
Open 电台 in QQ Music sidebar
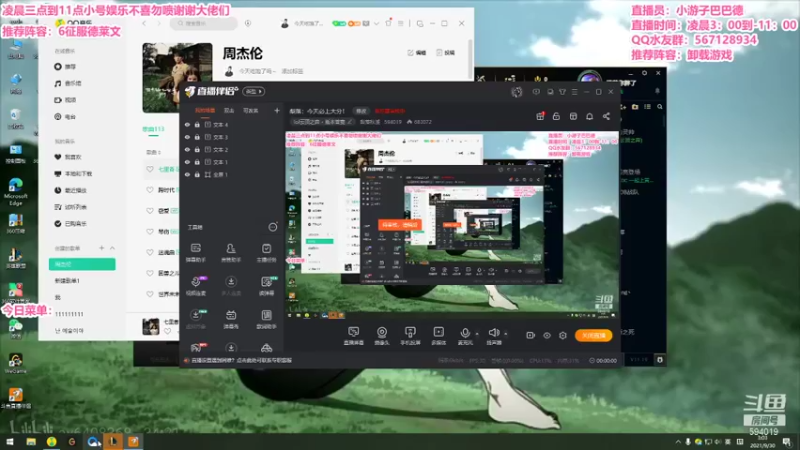click(65, 117)
